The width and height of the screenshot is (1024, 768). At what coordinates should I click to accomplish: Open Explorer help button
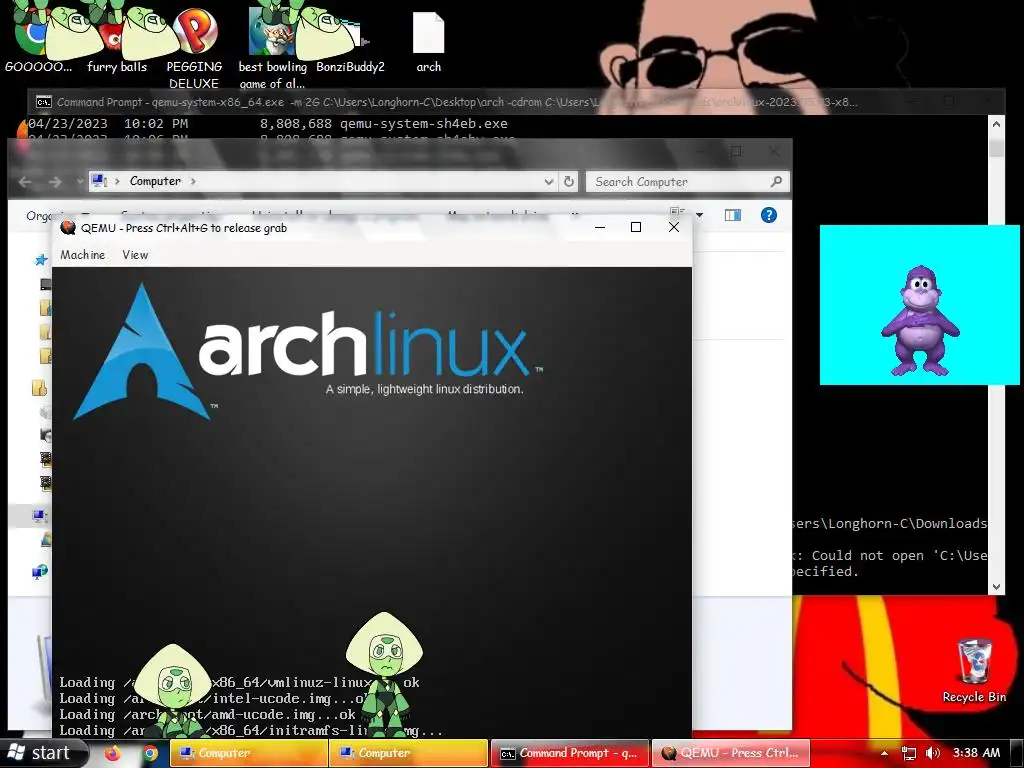pyautogui.click(x=769, y=215)
